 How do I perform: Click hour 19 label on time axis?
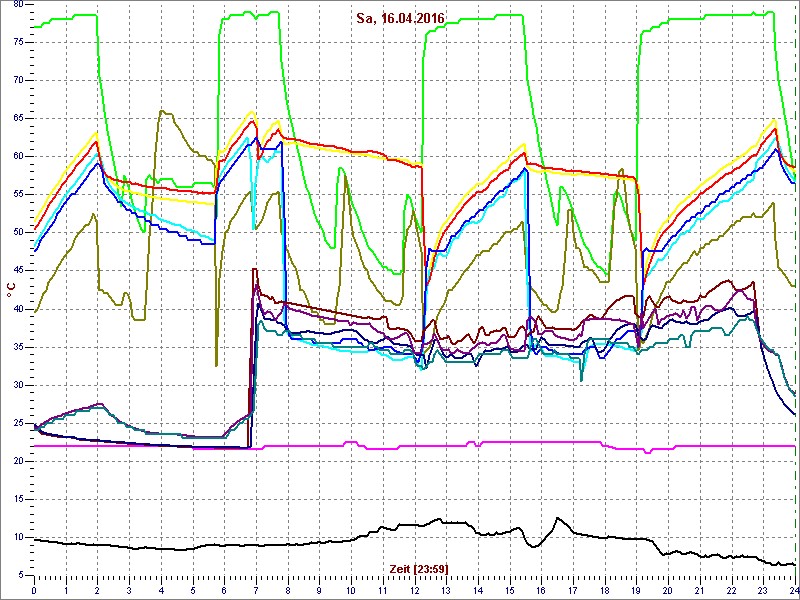click(636, 591)
